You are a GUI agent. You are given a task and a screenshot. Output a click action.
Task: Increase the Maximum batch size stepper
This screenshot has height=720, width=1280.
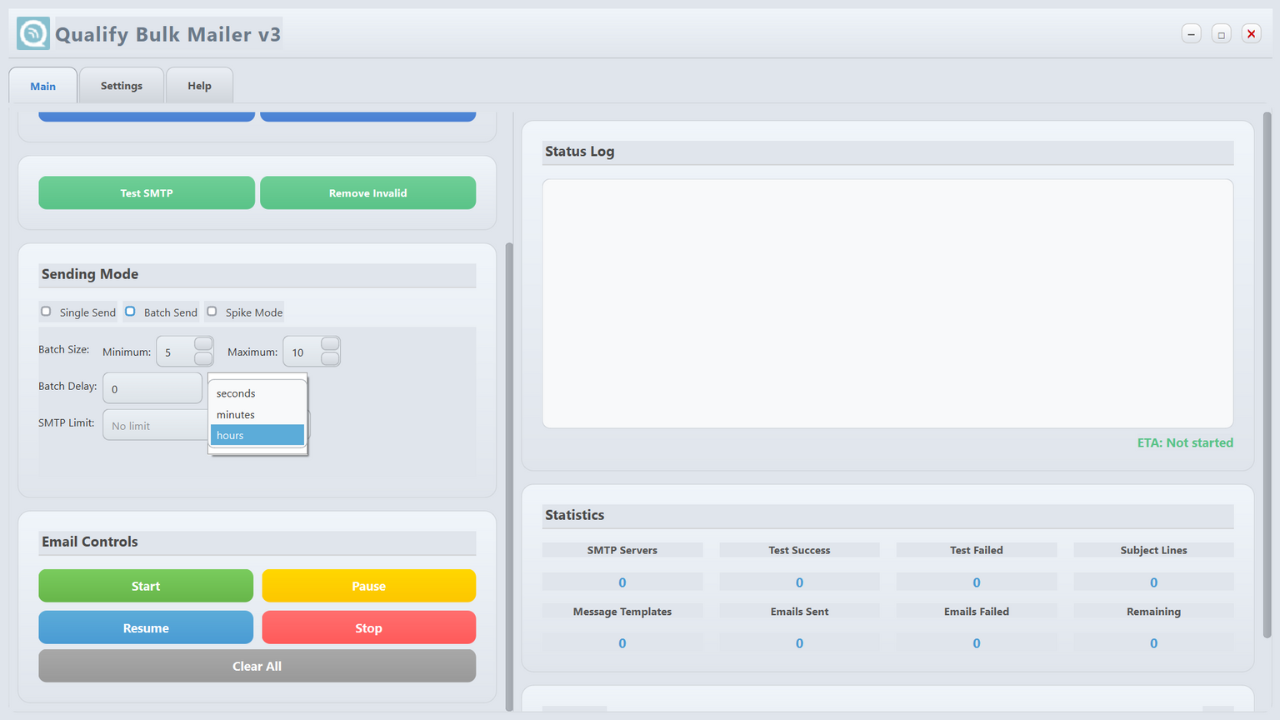(x=330, y=344)
